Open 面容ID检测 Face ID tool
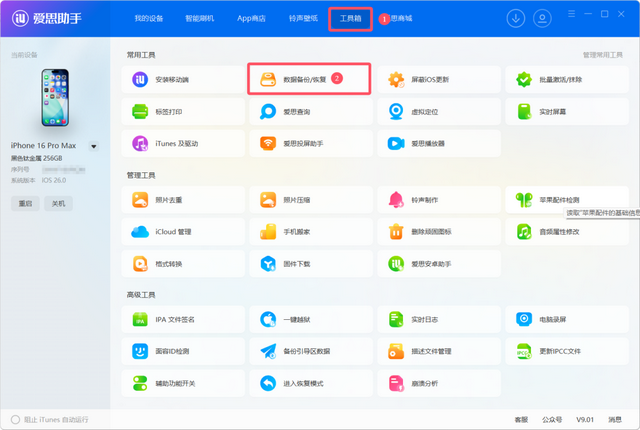Screen dimensions: 640x430 183,351
